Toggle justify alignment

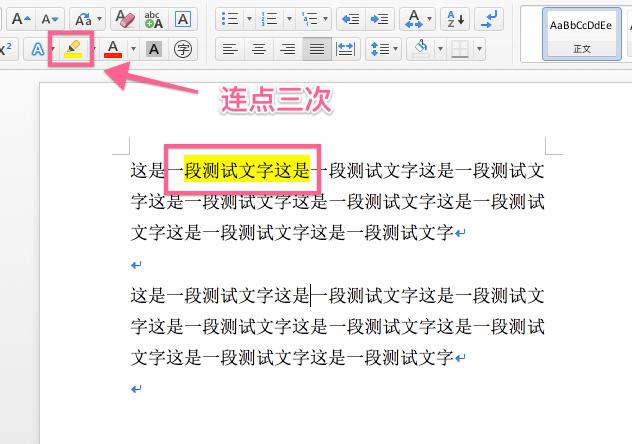(317, 49)
